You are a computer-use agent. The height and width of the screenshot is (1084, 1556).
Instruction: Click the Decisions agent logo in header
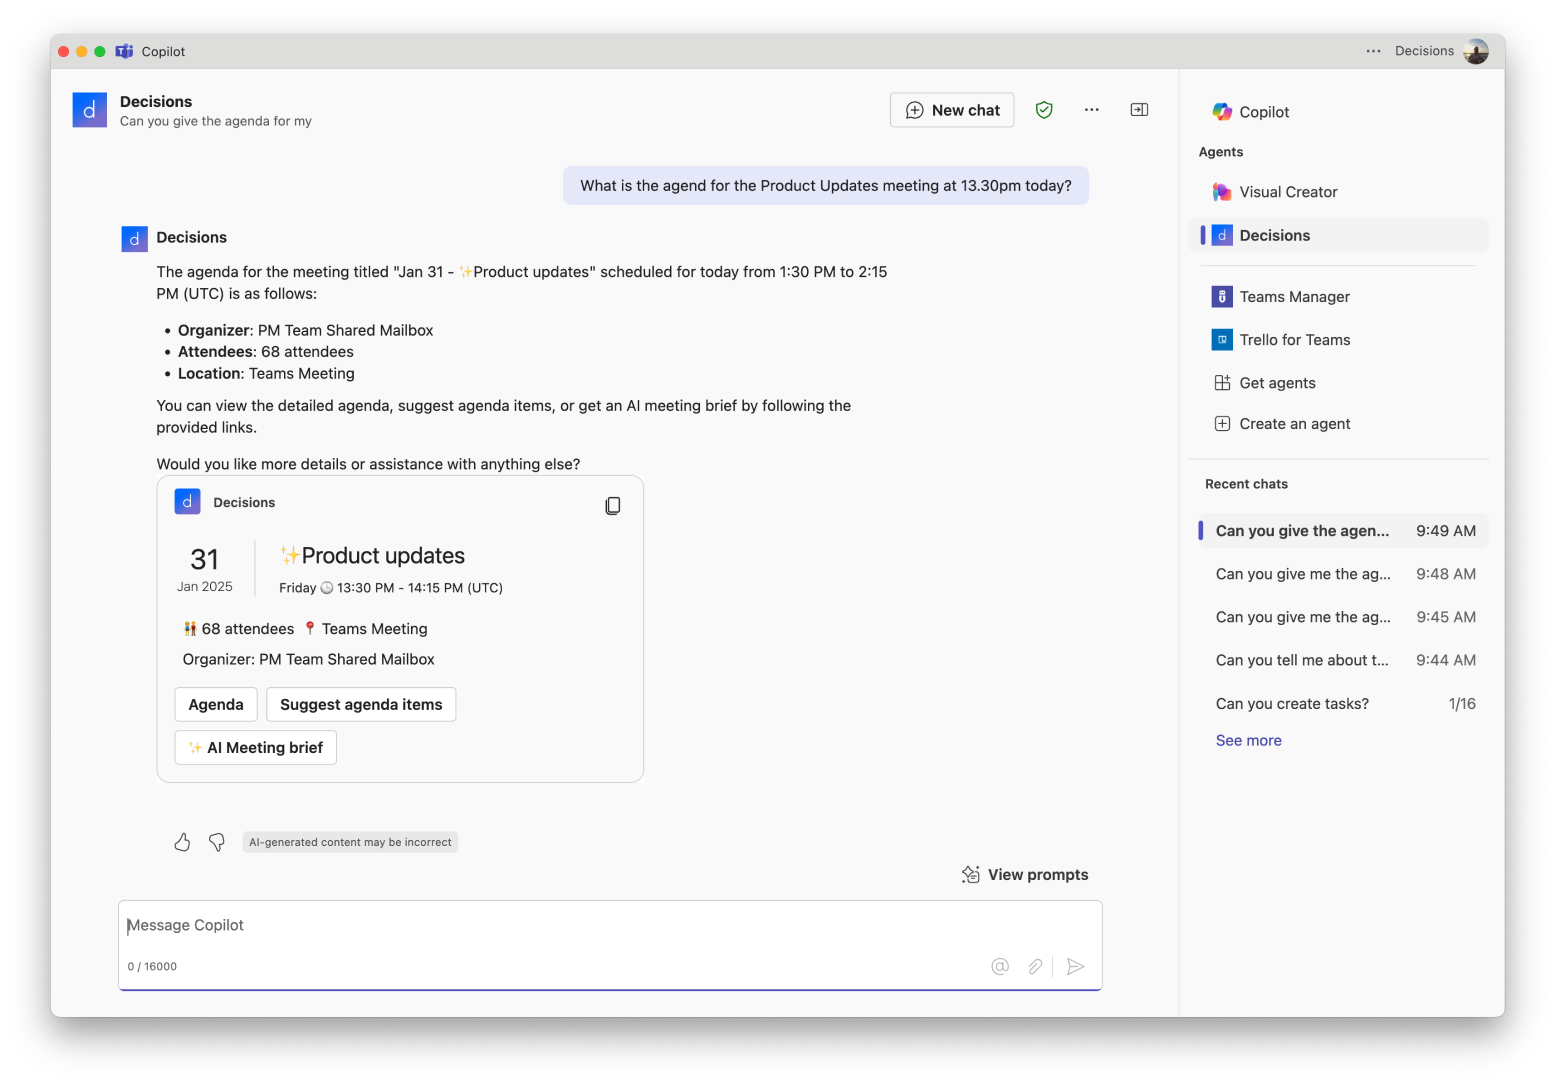click(89, 110)
